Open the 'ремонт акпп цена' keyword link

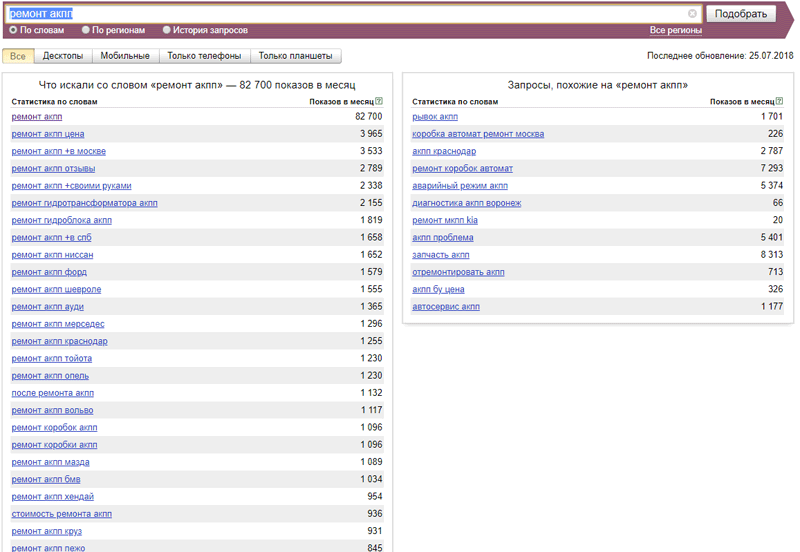point(48,134)
